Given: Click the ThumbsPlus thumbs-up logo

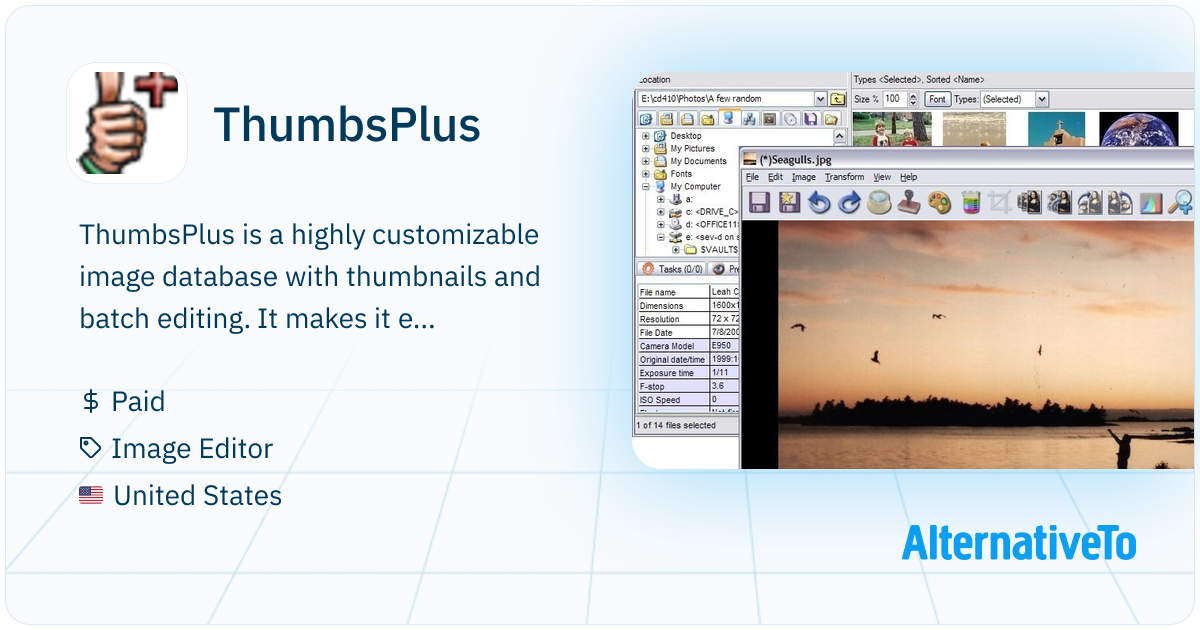Looking at the screenshot, I should 127,123.
